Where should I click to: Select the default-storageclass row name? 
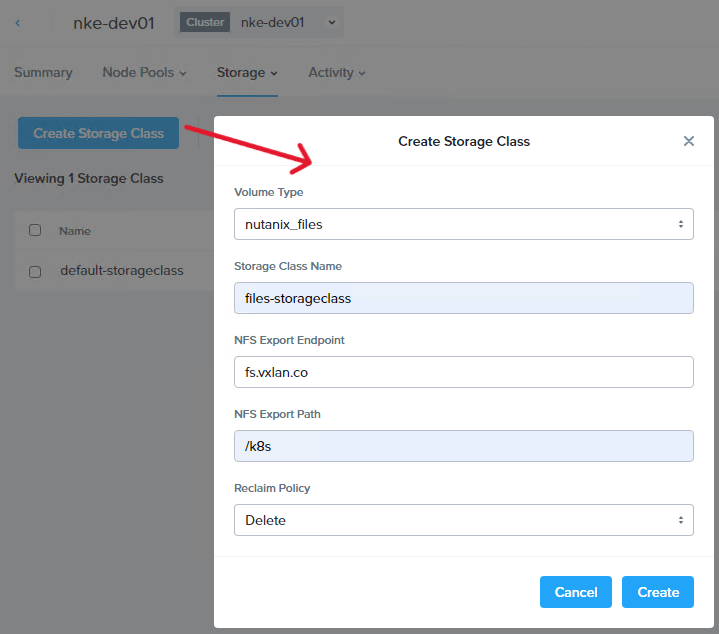click(x=121, y=271)
